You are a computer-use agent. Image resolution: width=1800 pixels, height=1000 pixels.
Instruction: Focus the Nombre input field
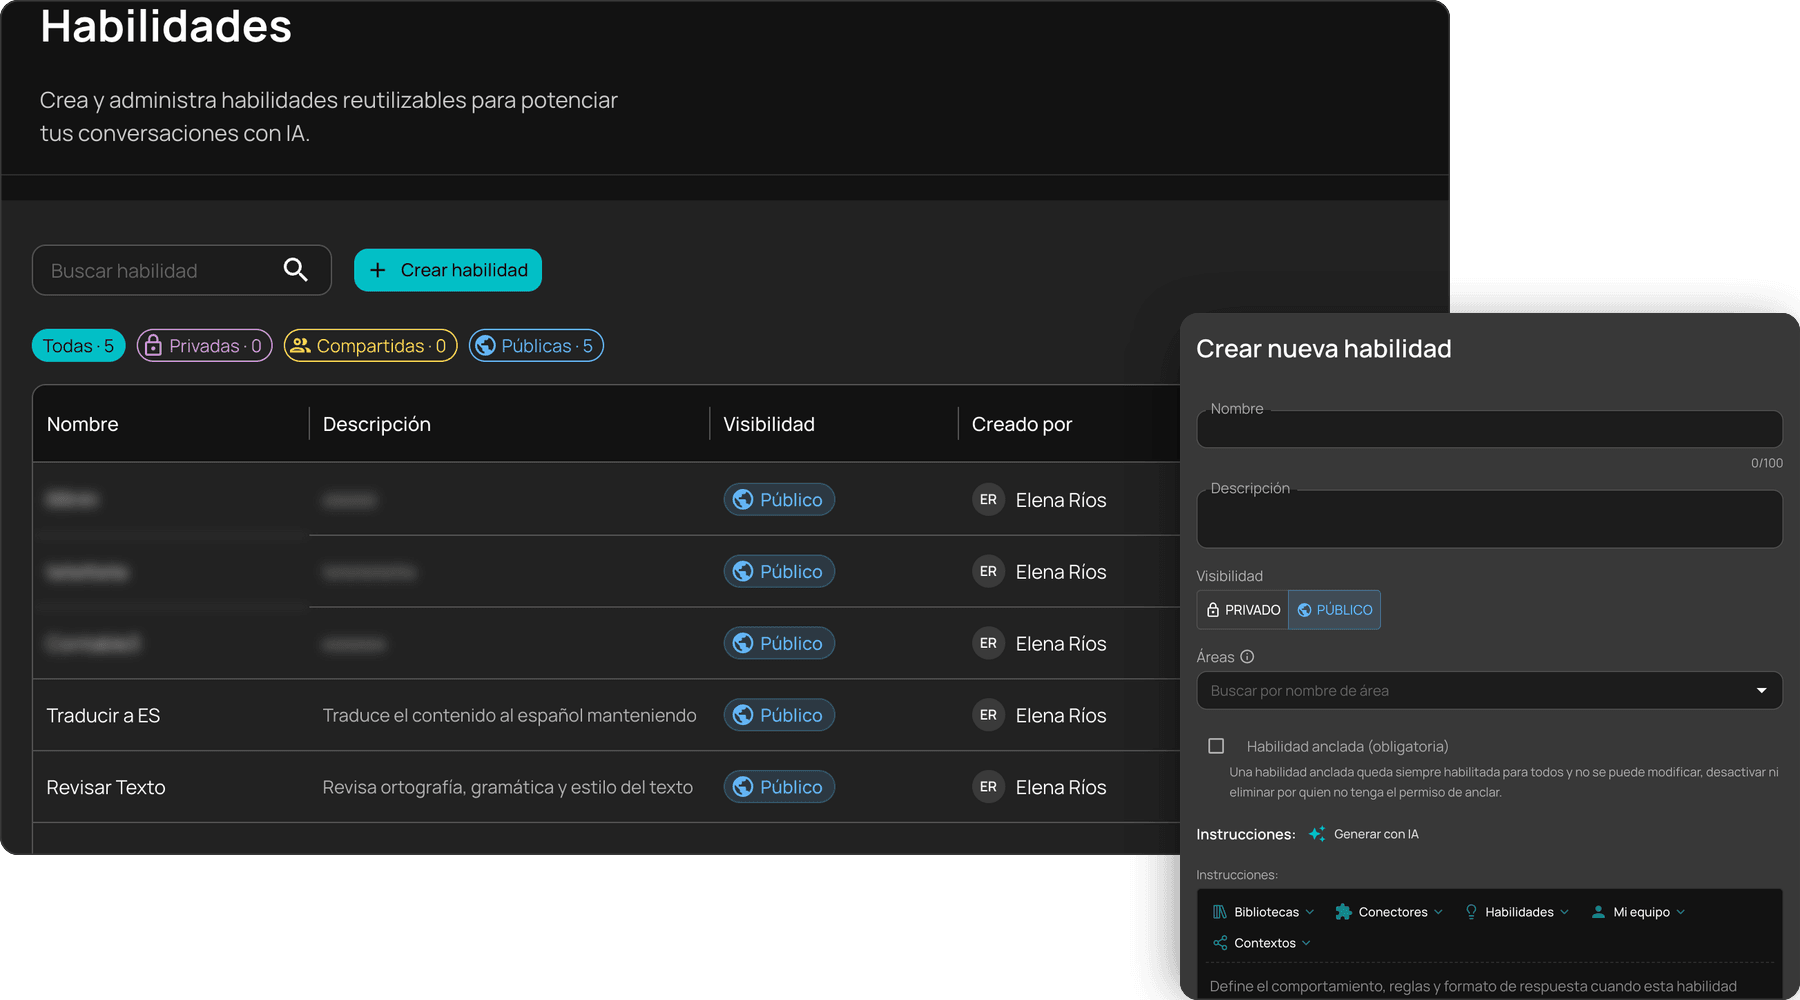click(1489, 429)
